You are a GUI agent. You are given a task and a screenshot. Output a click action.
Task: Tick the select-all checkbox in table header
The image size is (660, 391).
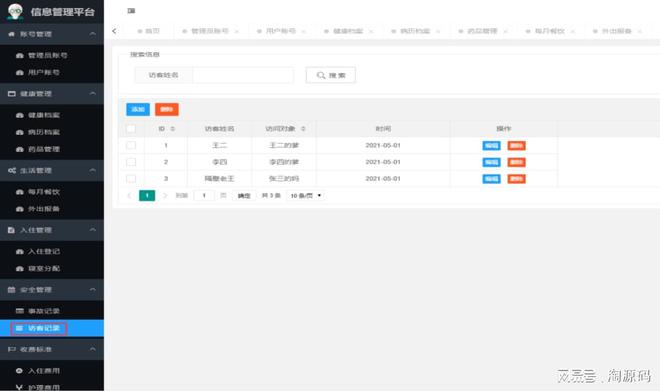pyautogui.click(x=131, y=129)
